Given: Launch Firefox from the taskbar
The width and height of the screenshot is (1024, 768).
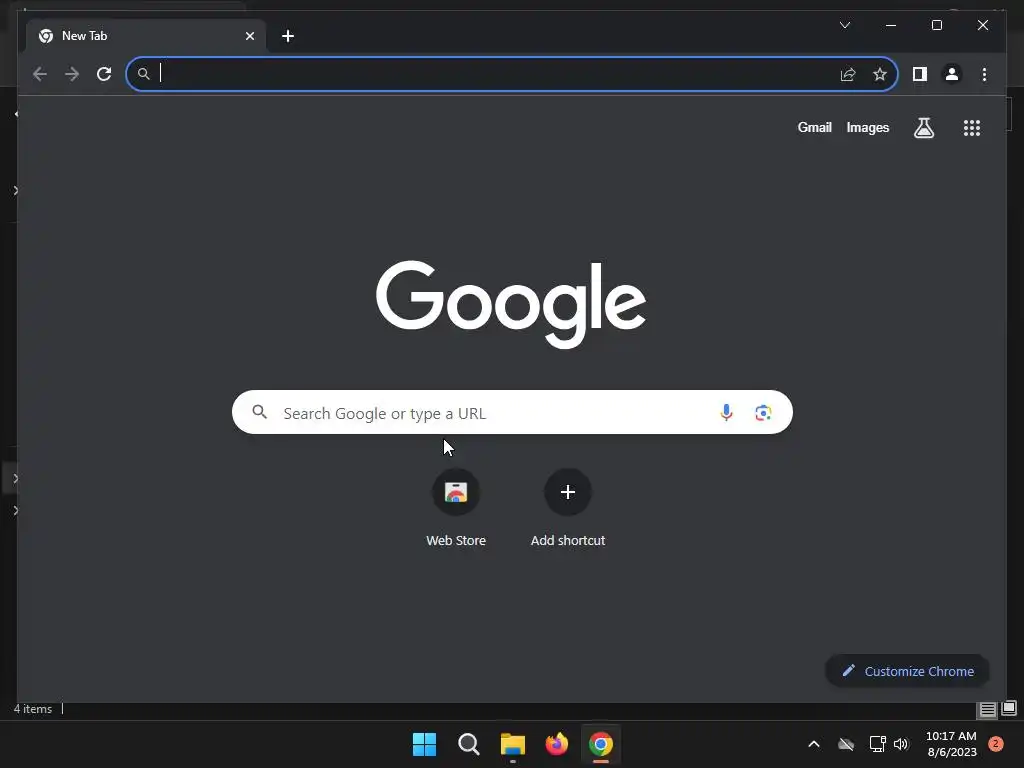Looking at the screenshot, I should (556, 744).
